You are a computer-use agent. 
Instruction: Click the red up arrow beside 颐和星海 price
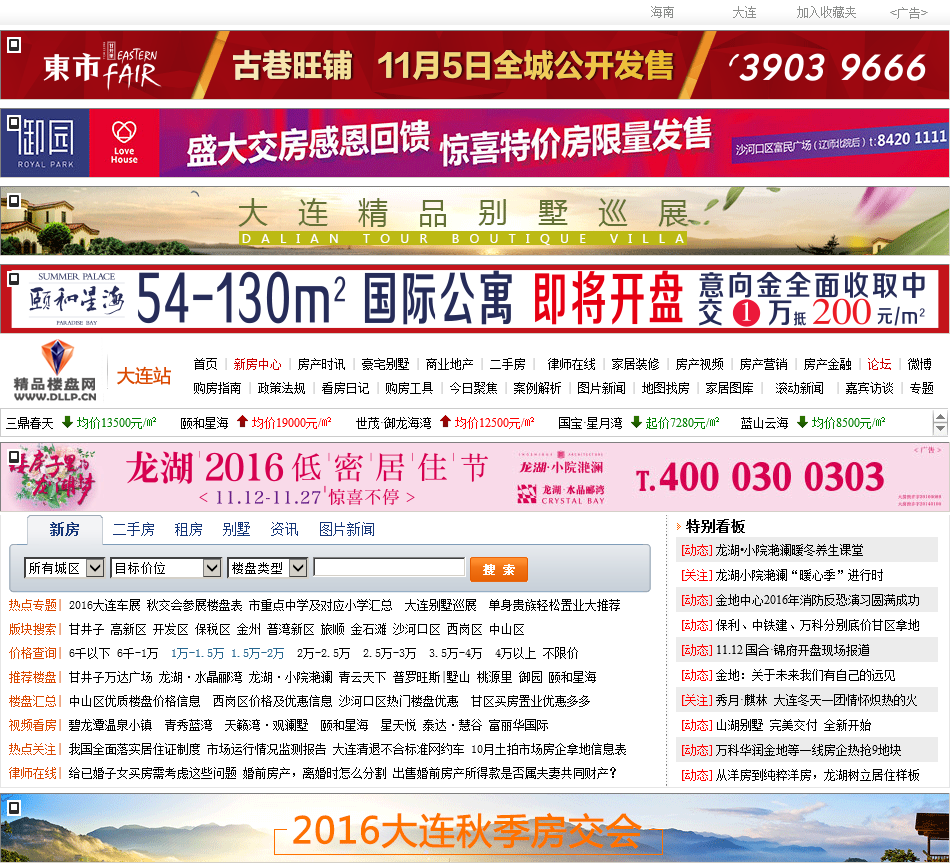(242, 422)
